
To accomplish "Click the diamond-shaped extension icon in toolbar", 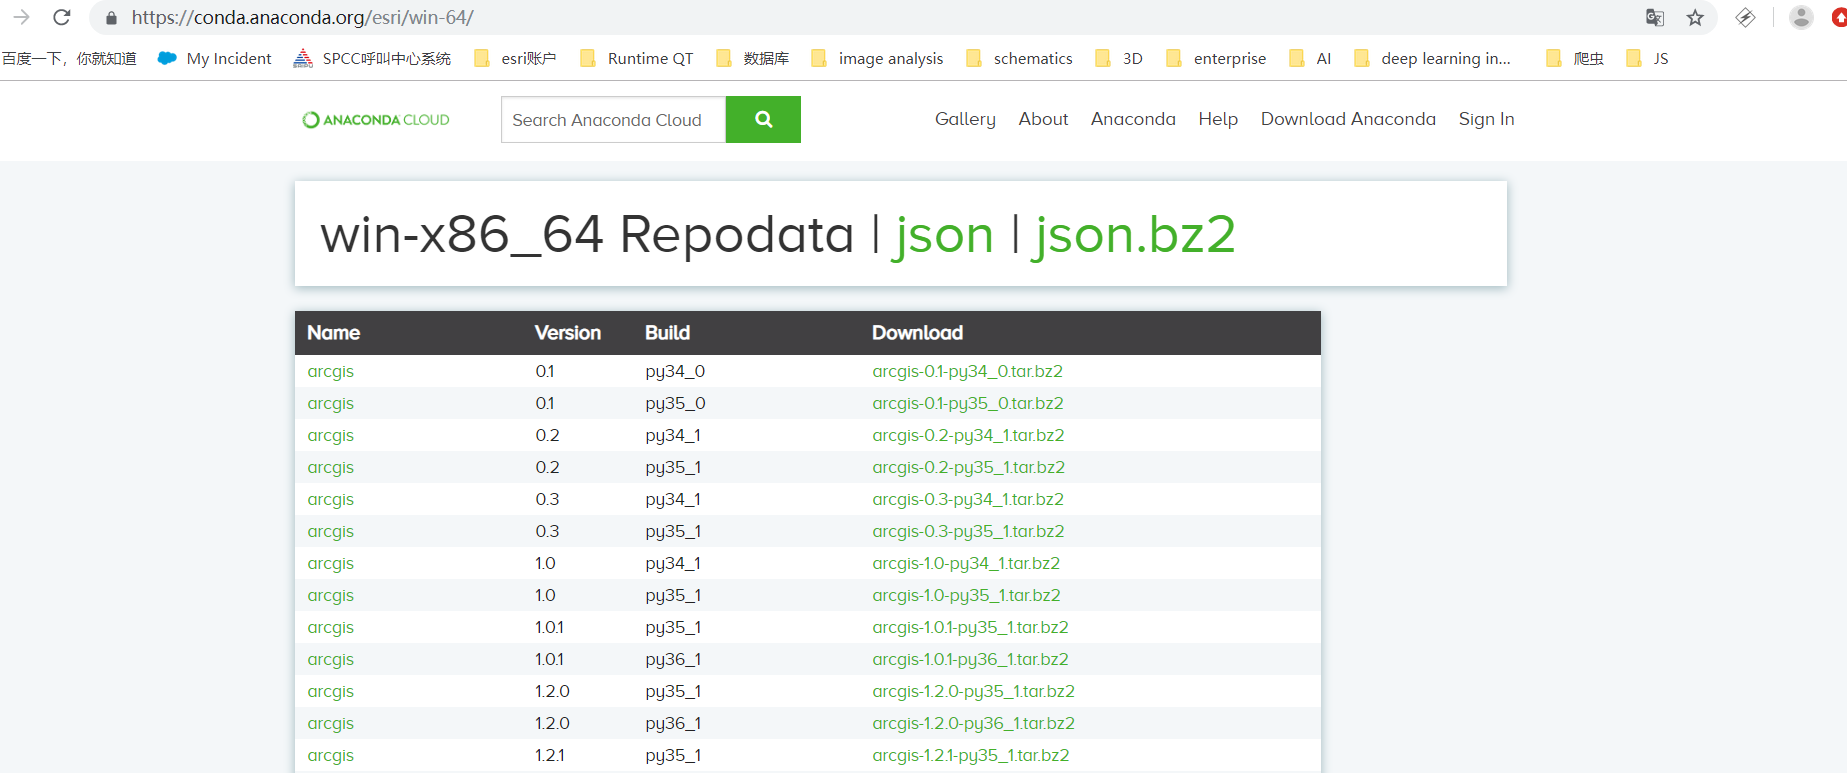I will pos(1745,17).
